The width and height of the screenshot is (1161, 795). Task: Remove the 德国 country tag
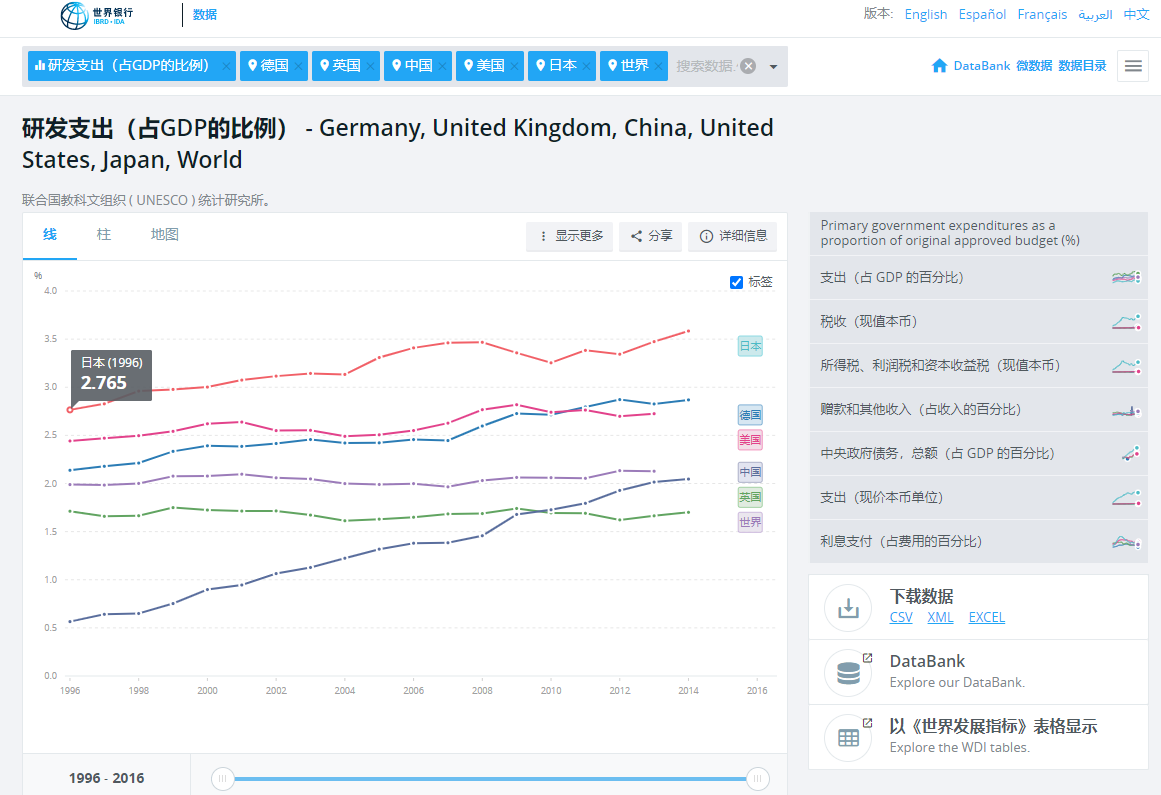[x=298, y=66]
